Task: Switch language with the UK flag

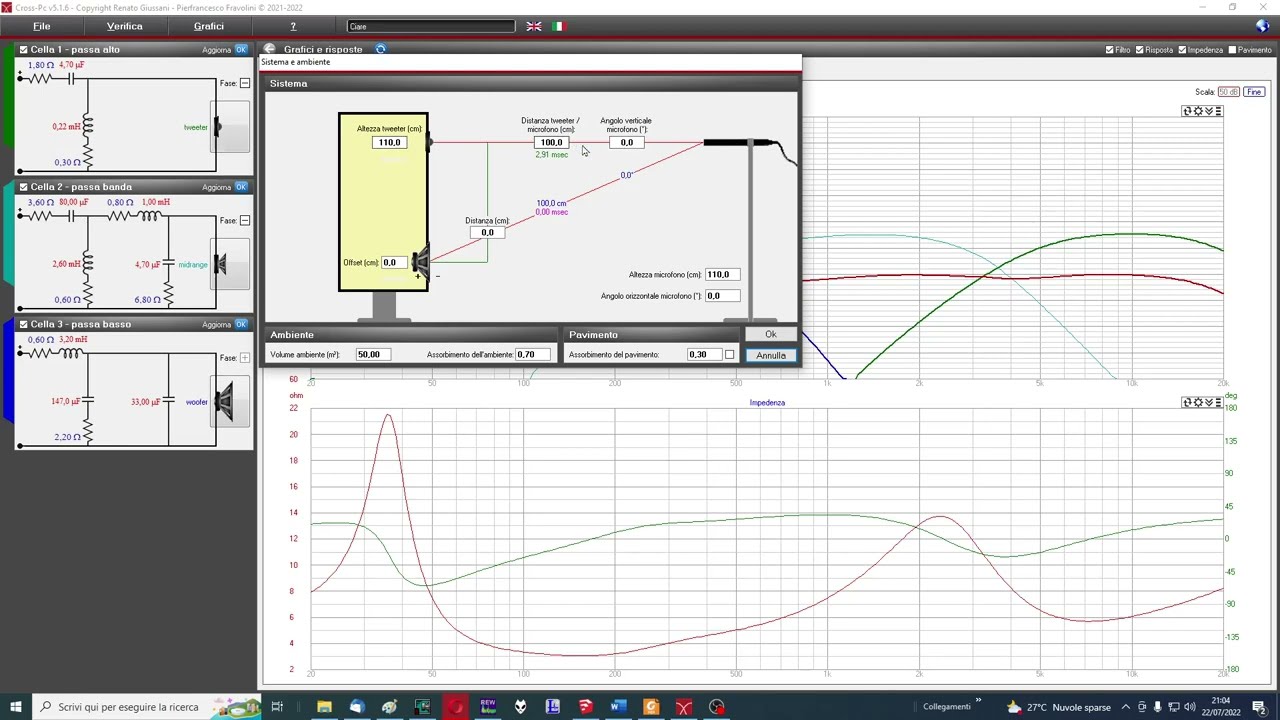Action: (x=534, y=26)
